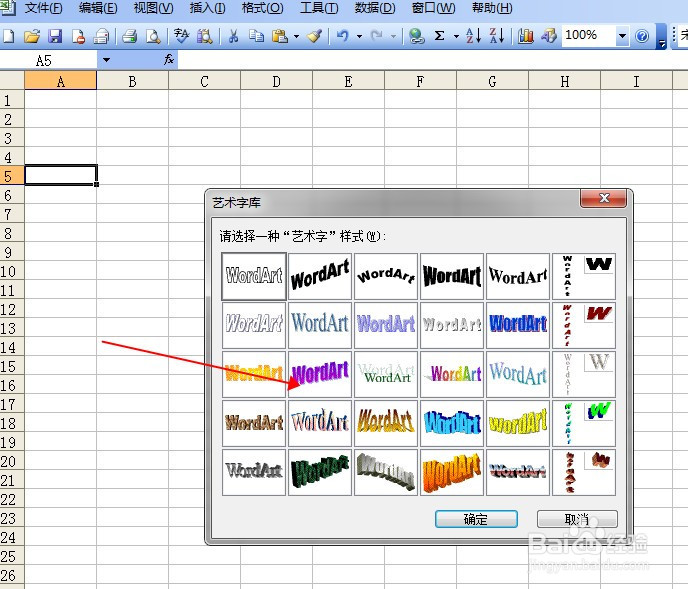Click the Research binoculars icon

pyautogui.click(x=204, y=36)
